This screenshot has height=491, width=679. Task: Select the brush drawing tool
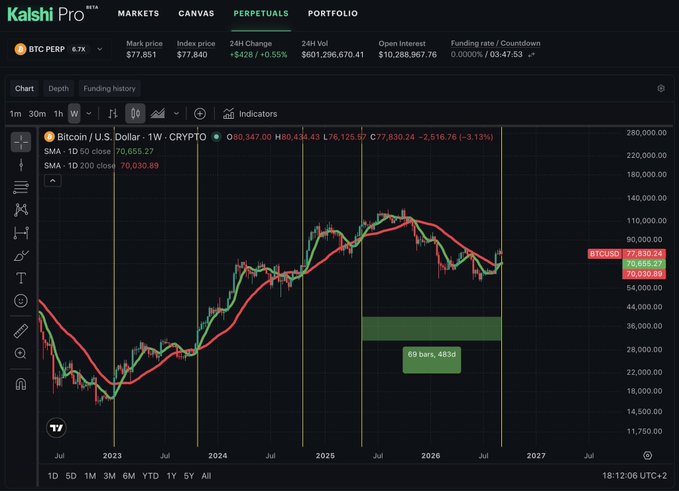pyautogui.click(x=21, y=255)
